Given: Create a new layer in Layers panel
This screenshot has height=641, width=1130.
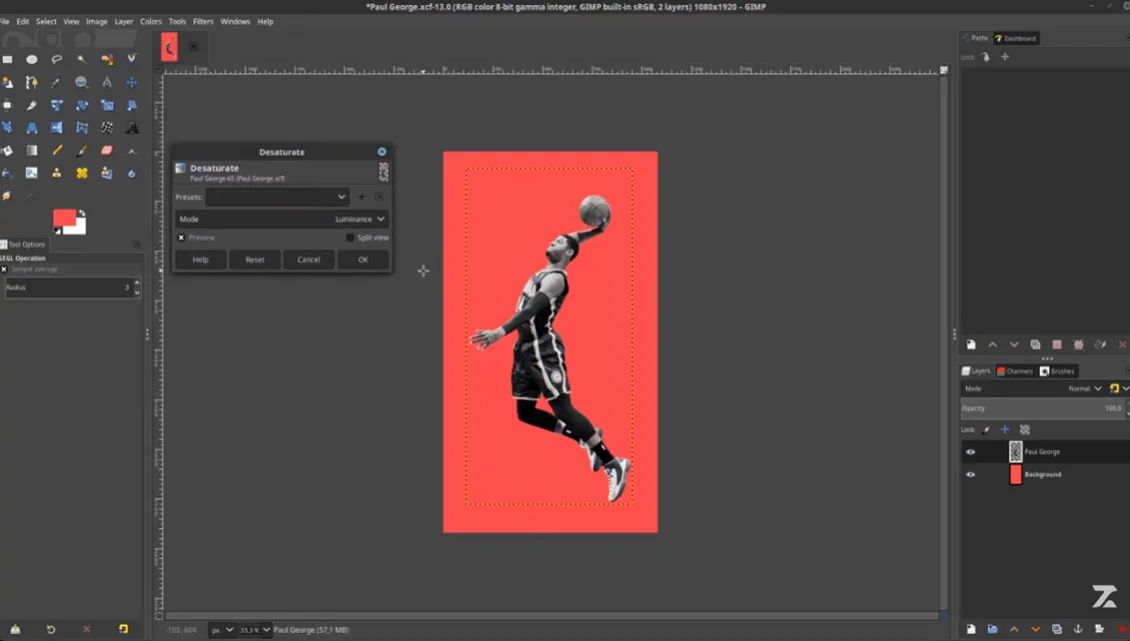Looking at the screenshot, I should pyautogui.click(x=971, y=629).
